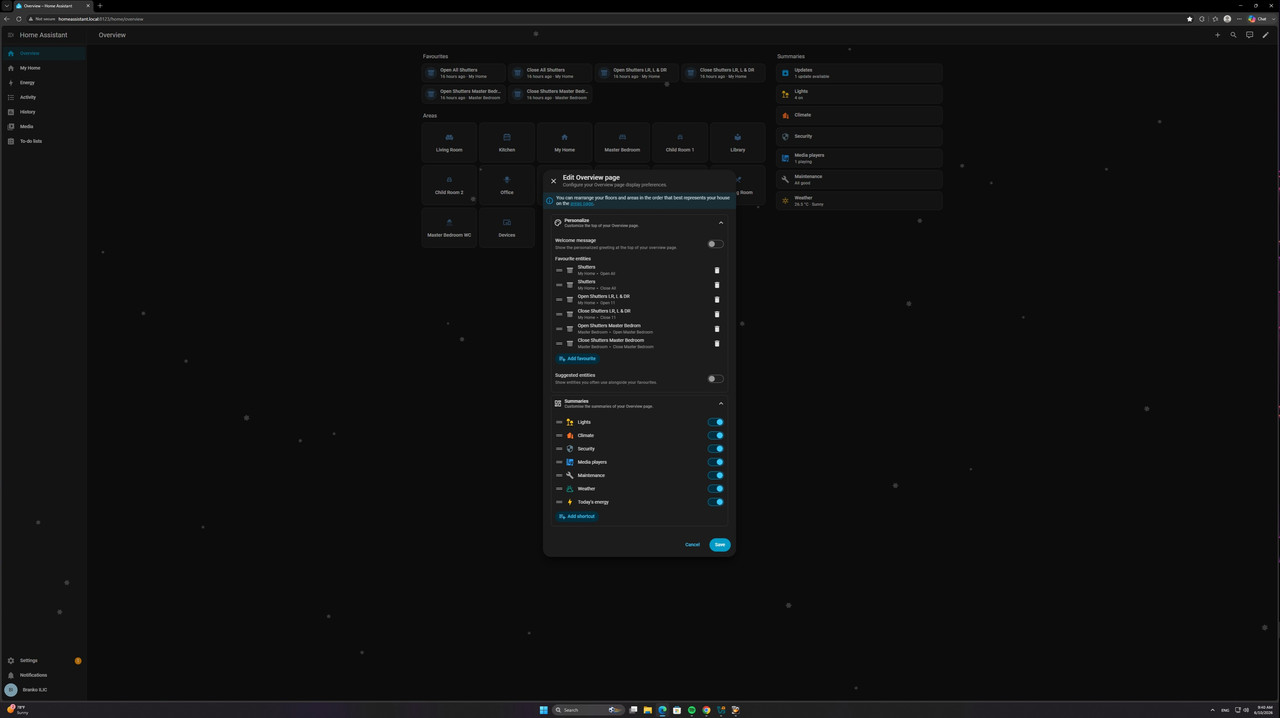
Task: Click the Media players icon in dialog
Action: tap(570, 462)
